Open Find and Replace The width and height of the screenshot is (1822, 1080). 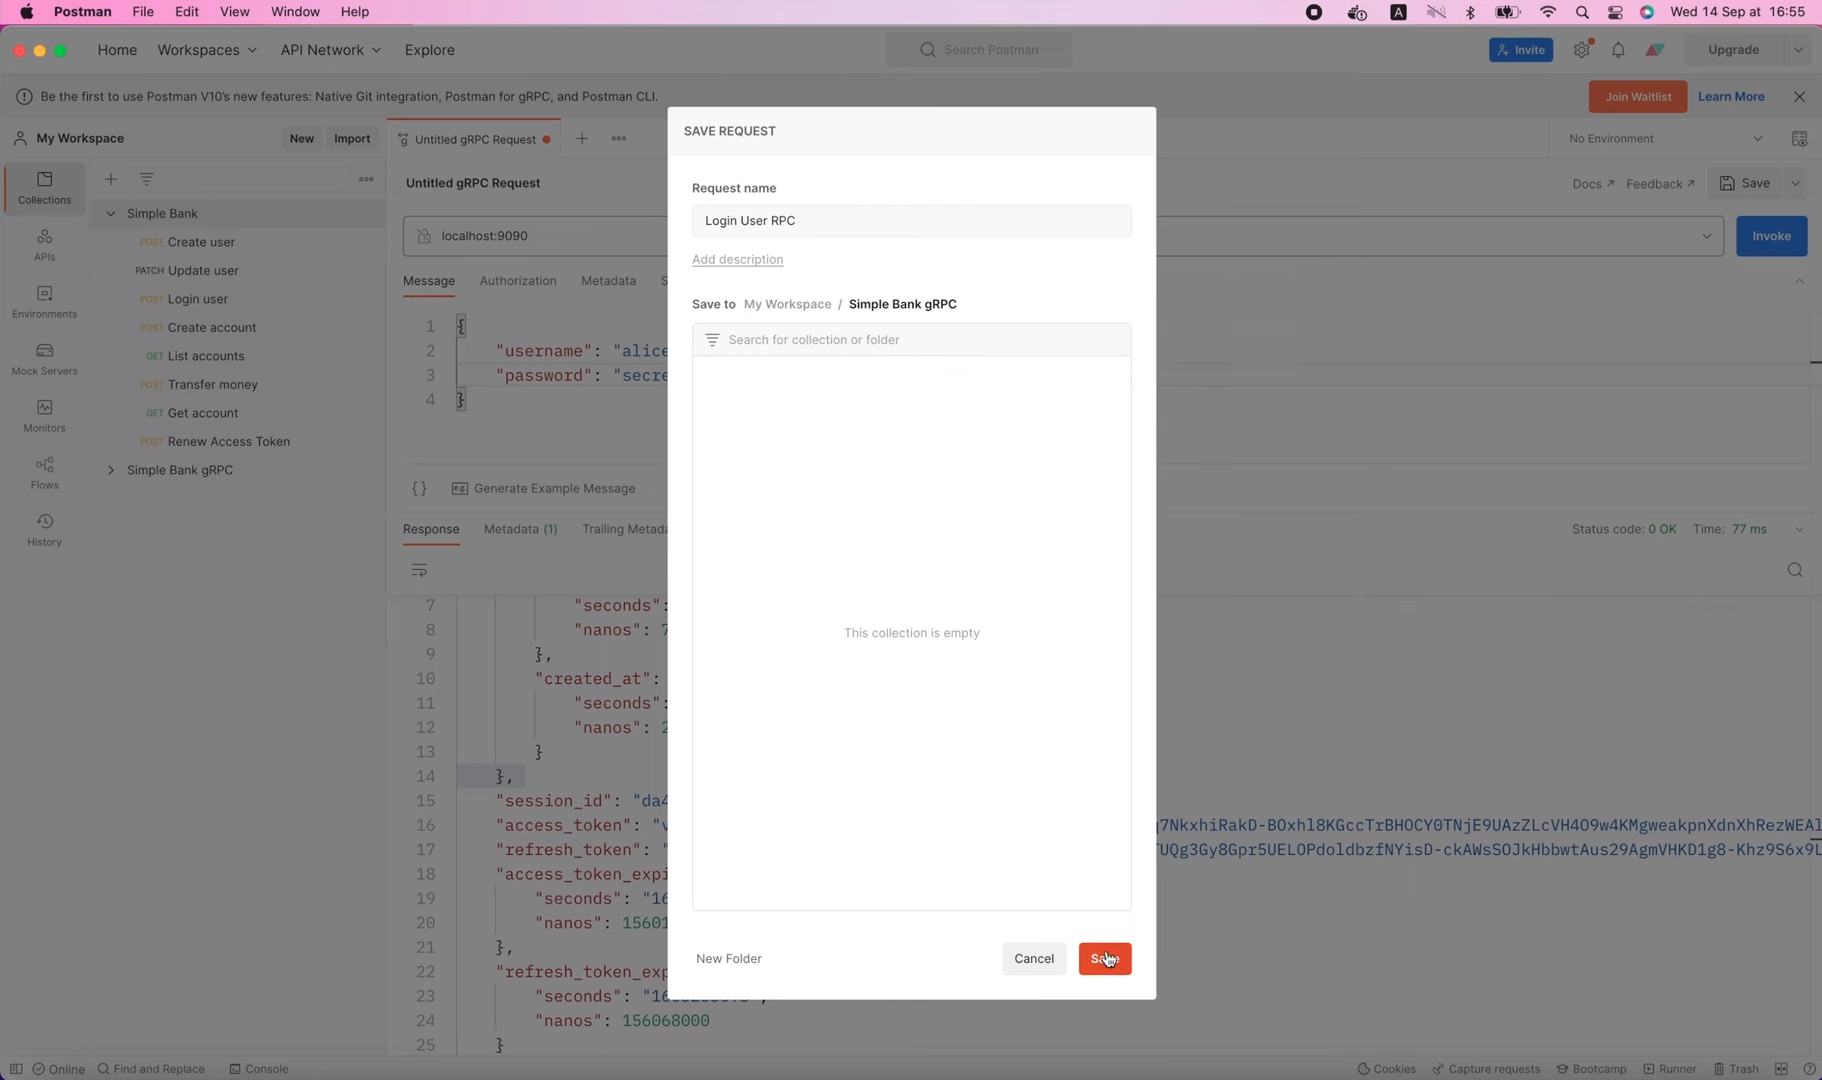(x=151, y=1069)
